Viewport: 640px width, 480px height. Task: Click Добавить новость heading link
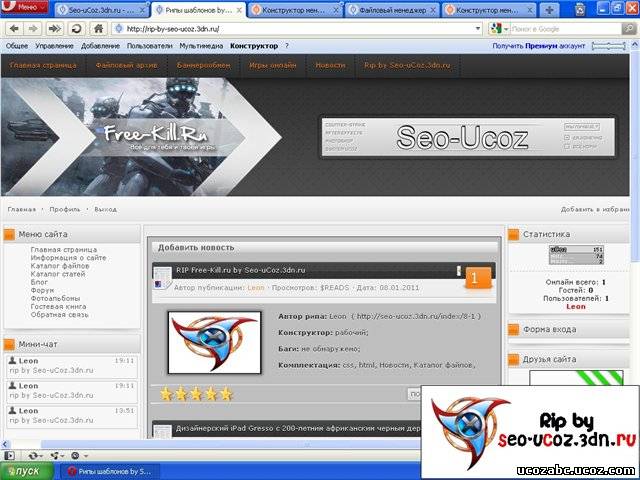point(196,247)
